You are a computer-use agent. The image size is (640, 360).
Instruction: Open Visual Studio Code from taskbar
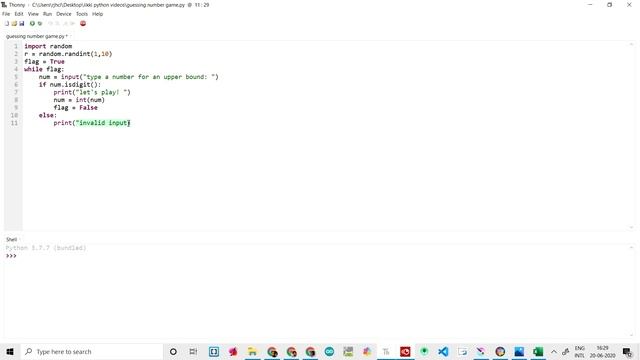click(443, 351)
